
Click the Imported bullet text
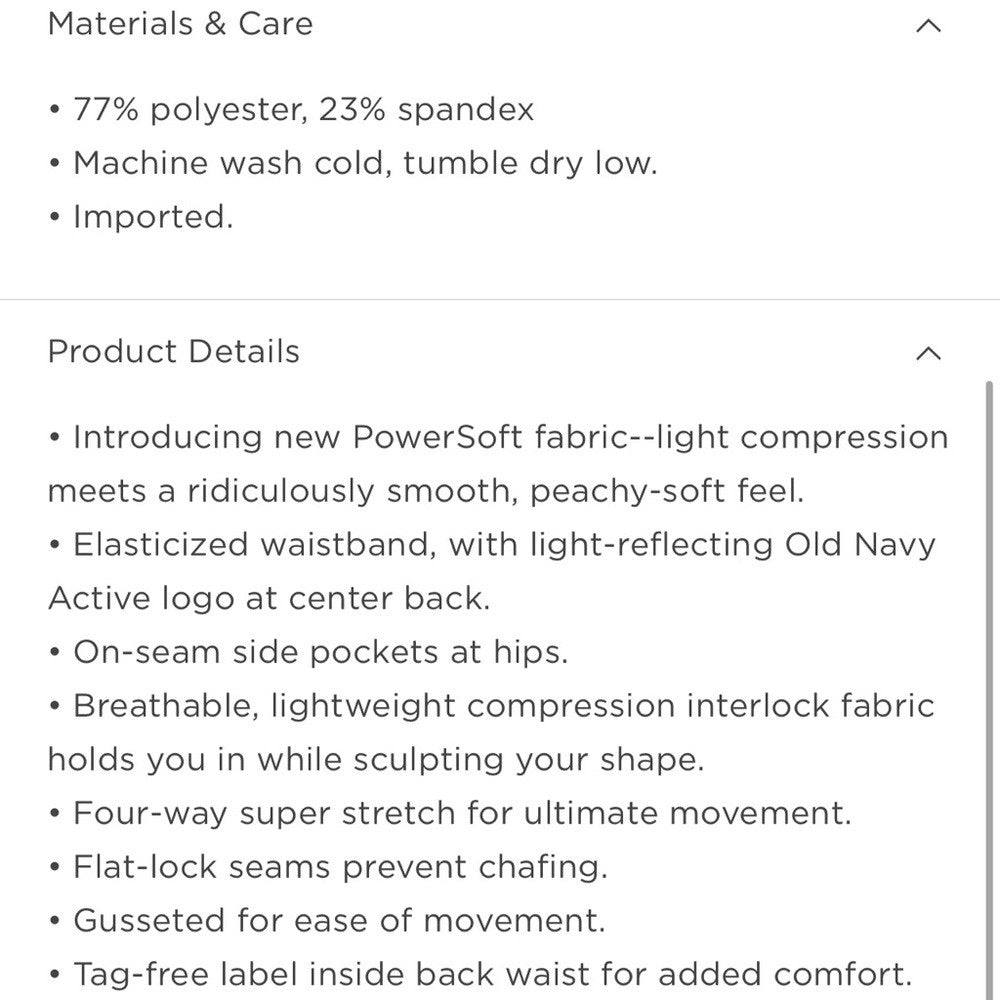[153, 217]
